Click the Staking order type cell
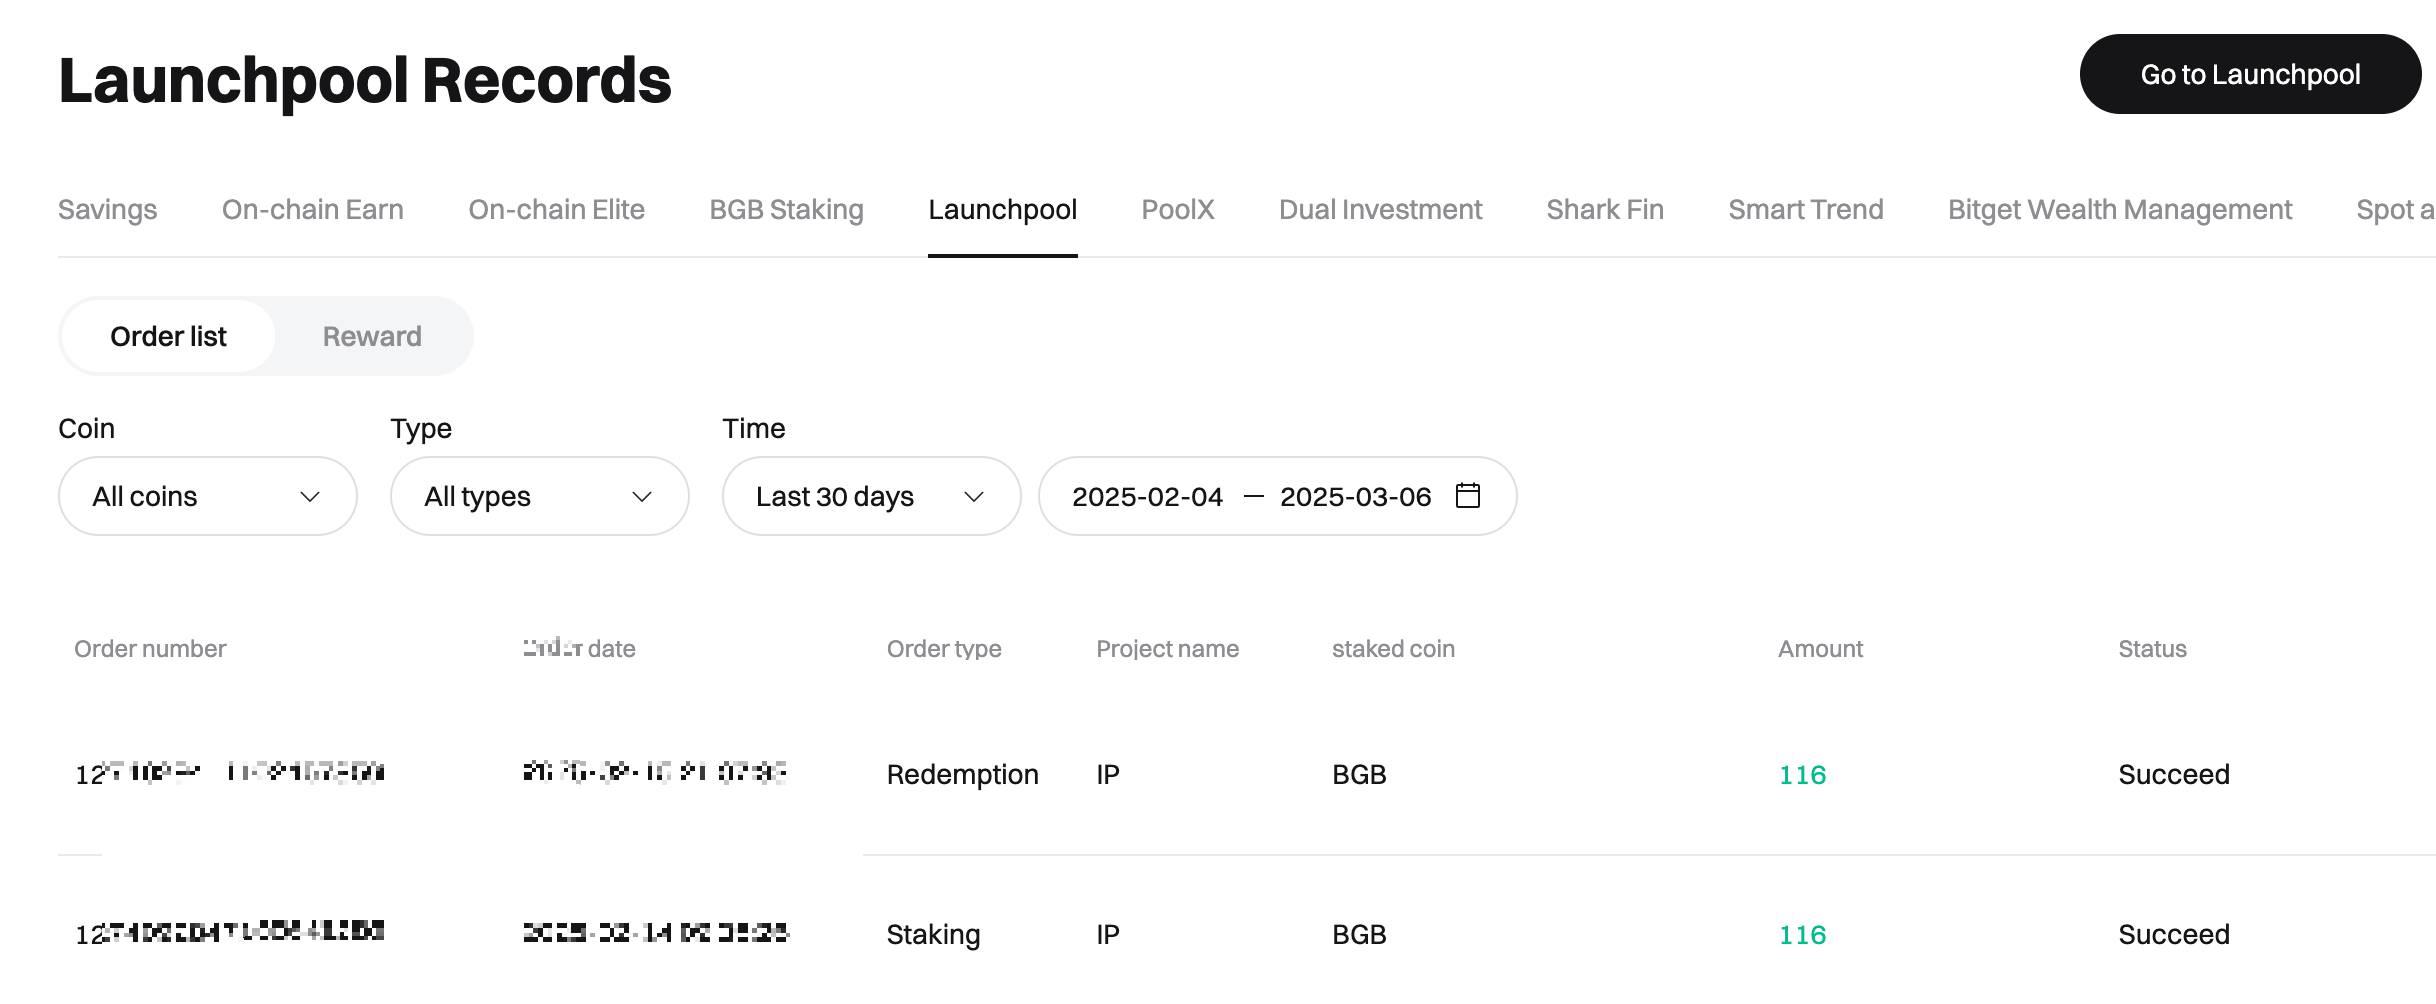Image resolution: width=2436 pixels, height=1004 pixels. (x=933, y=935)
